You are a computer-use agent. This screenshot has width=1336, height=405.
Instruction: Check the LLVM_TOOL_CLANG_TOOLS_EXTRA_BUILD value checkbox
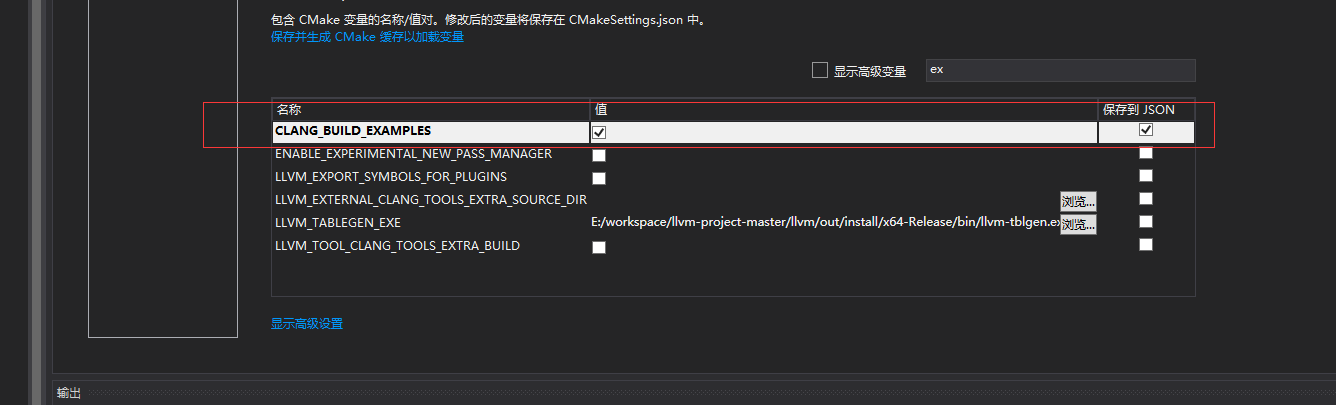(599, 248)
